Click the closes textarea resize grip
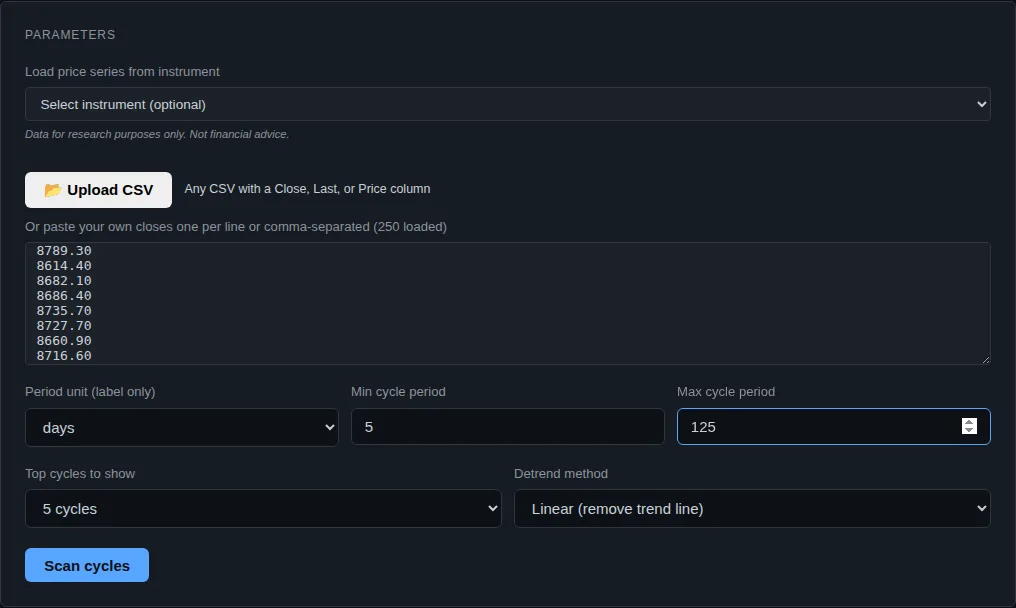 pos(986,360)
